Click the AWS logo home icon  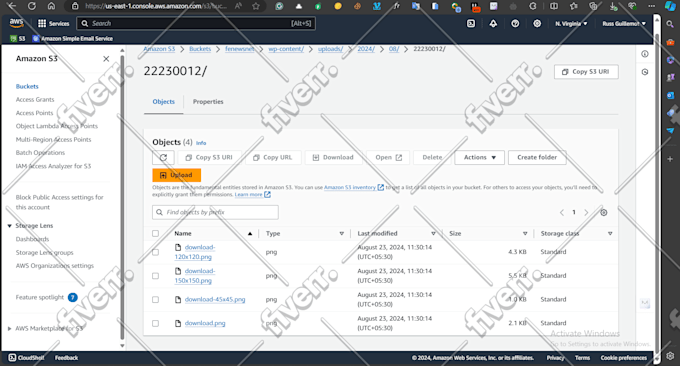click(x=16, y=23)
